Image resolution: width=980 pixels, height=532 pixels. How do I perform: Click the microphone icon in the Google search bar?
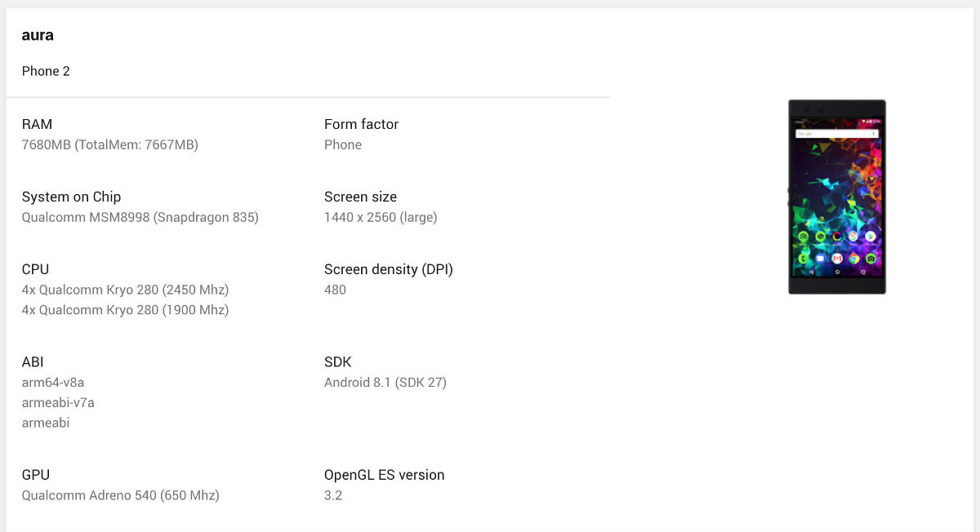click(x=876, y=132)
